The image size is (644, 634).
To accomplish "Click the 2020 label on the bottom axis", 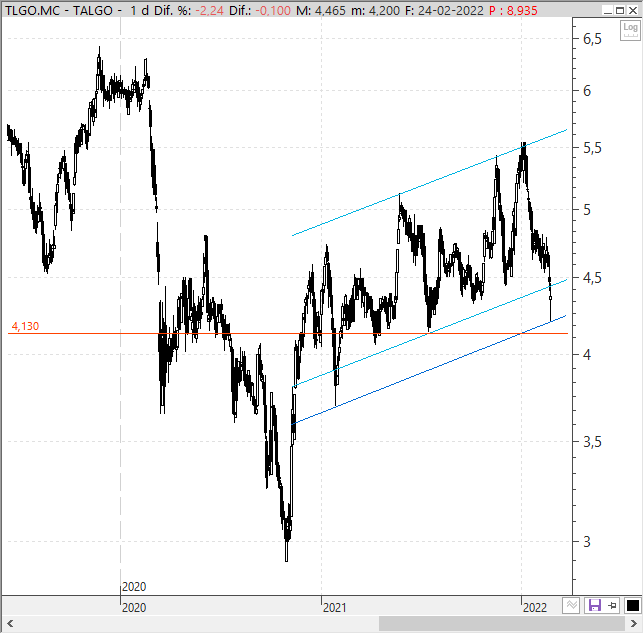I will pyautogui.click(x=134, y=607).
